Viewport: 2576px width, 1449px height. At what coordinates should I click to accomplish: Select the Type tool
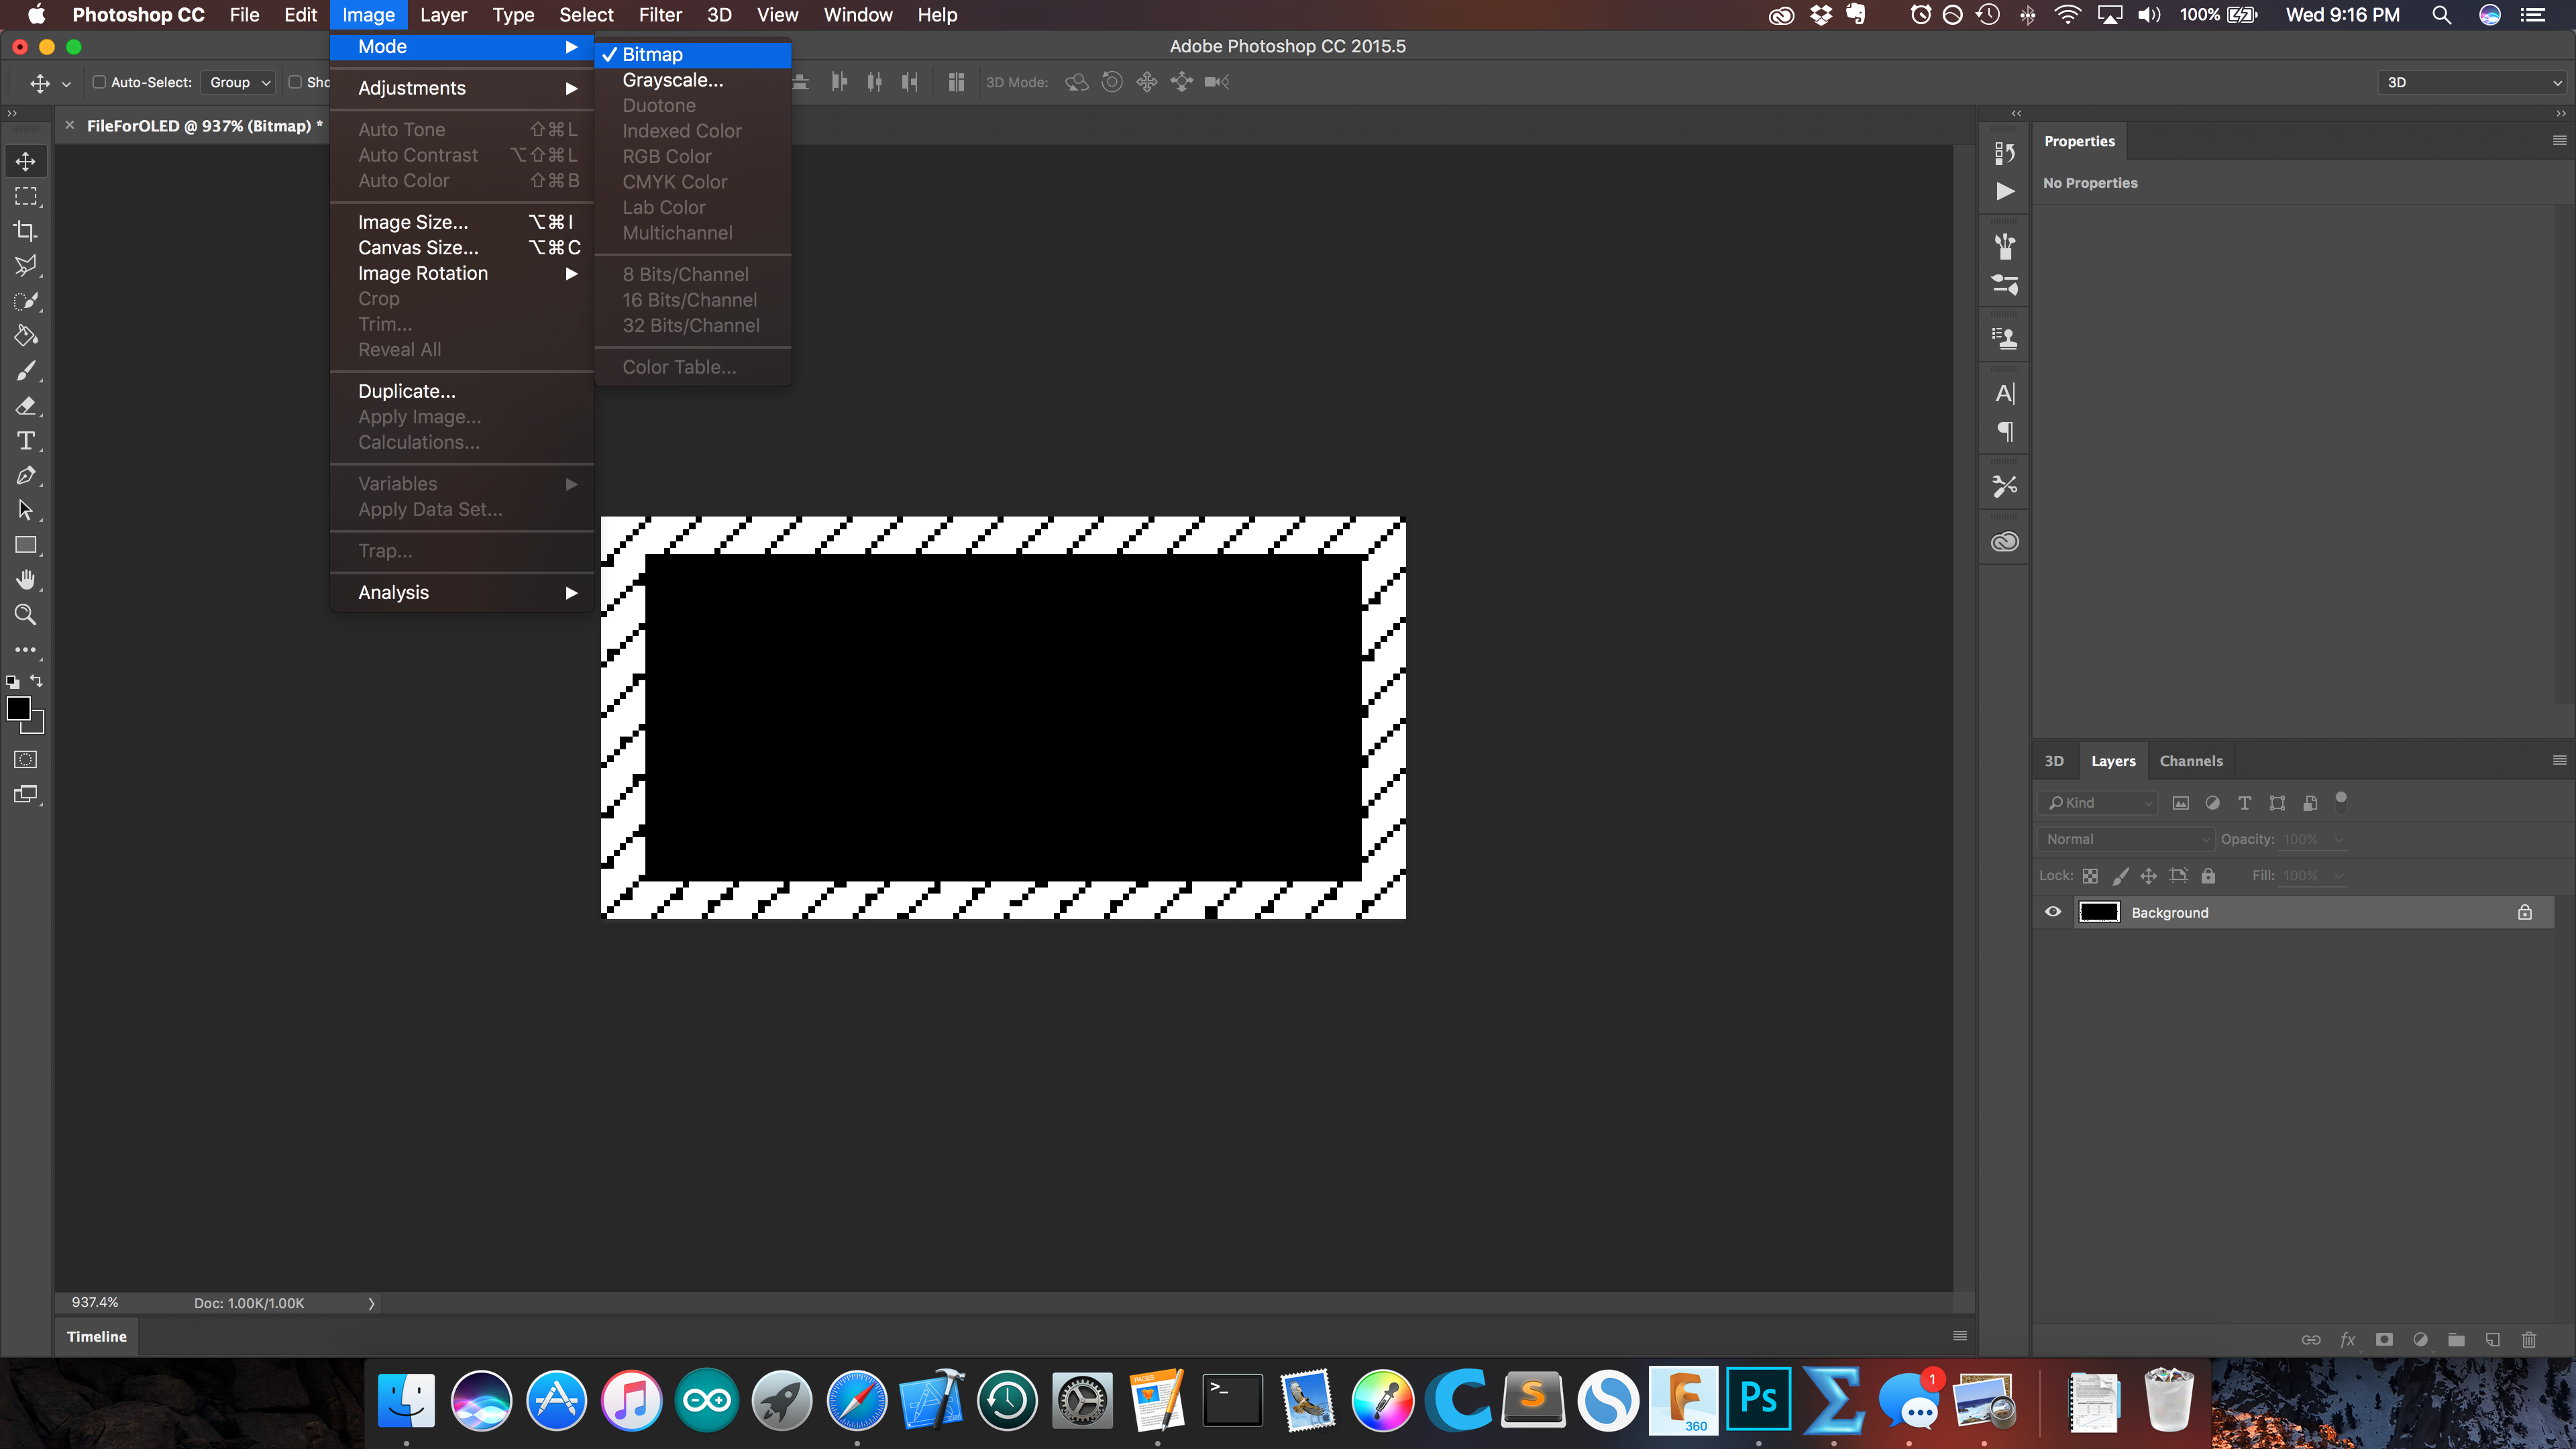point(25,441)
